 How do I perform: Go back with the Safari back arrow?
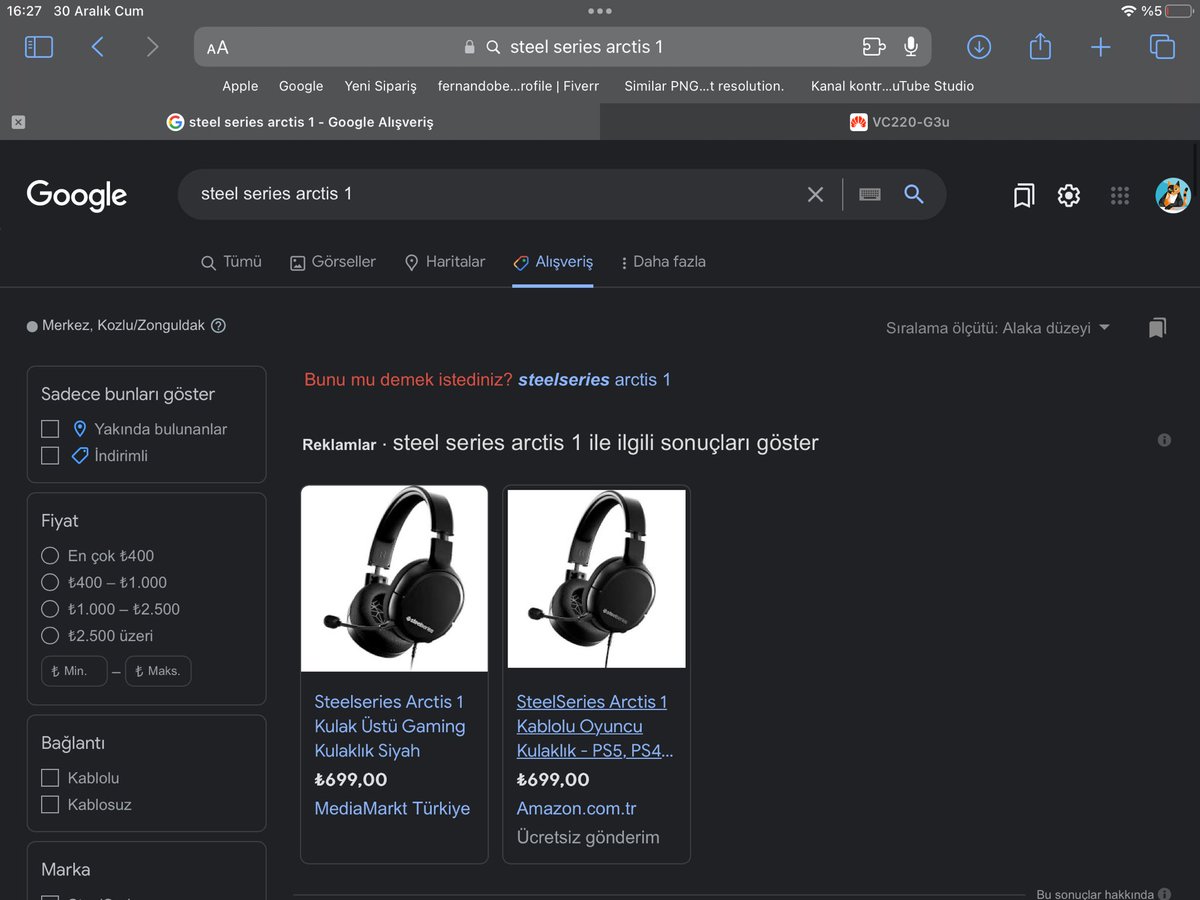97,47
